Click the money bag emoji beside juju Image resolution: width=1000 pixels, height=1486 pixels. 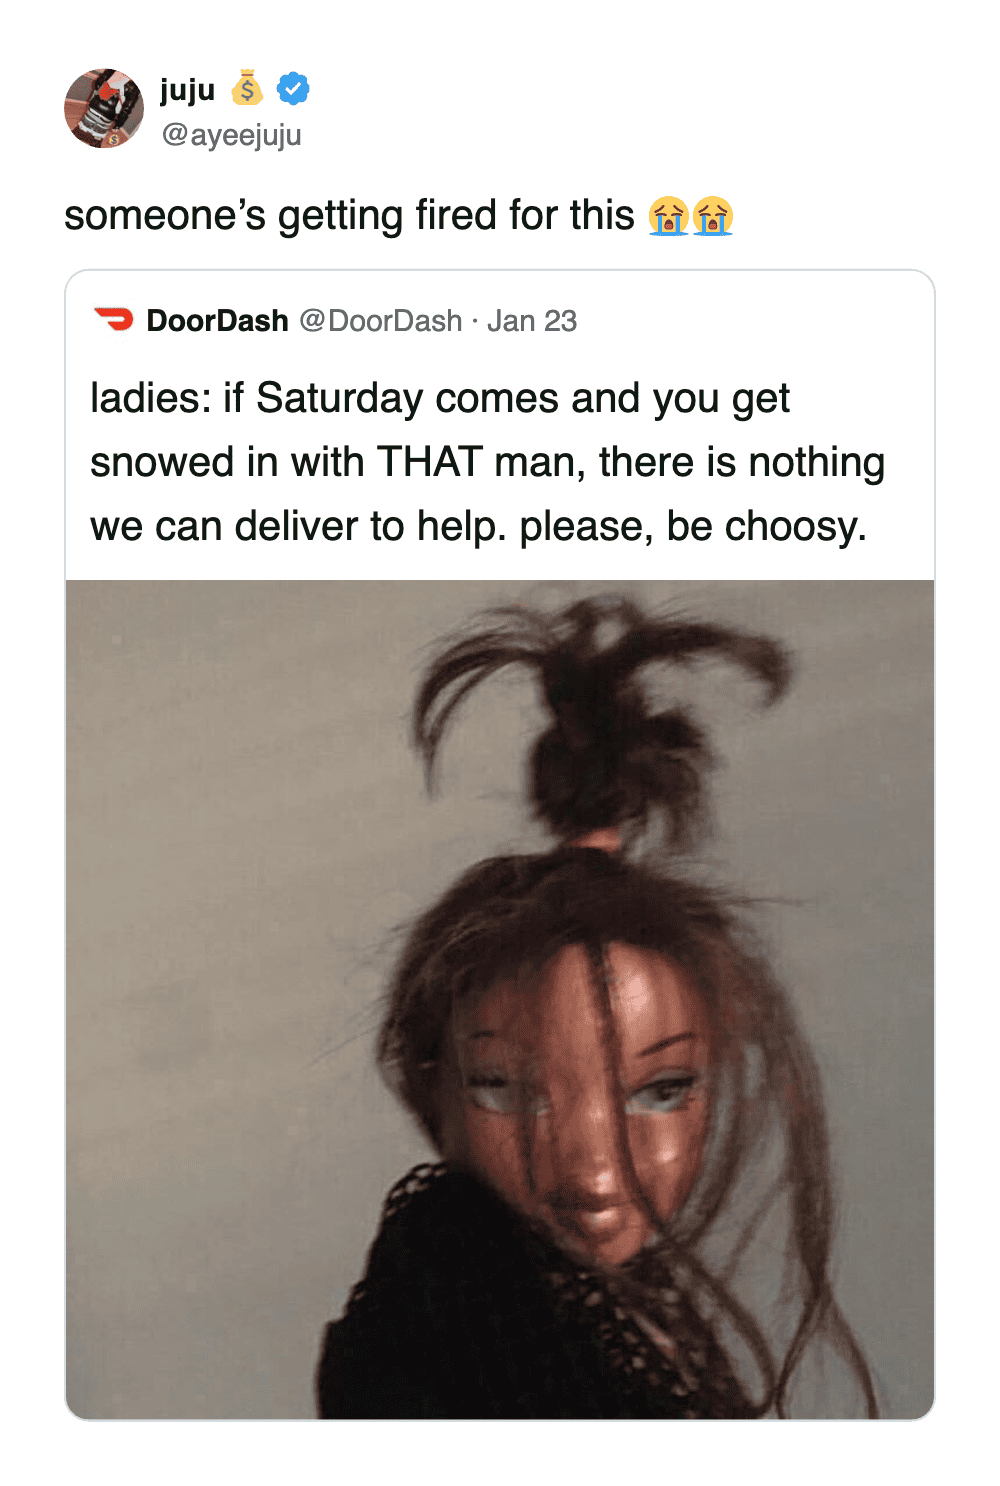click(x=247, y=88)
